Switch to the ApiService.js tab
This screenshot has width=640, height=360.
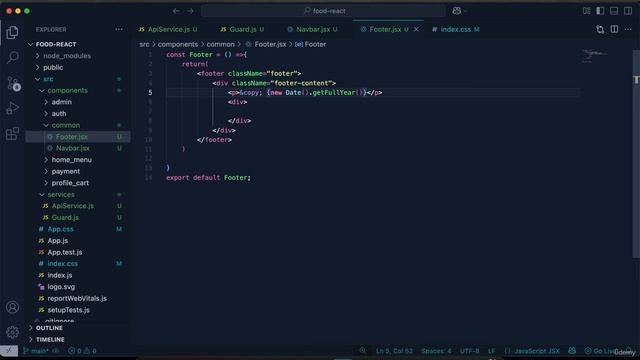168,29
